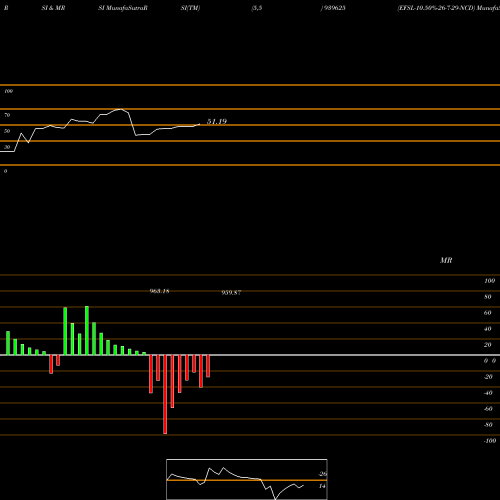
Task: Click the tallest red histogram bar
Action: point(165,394)
